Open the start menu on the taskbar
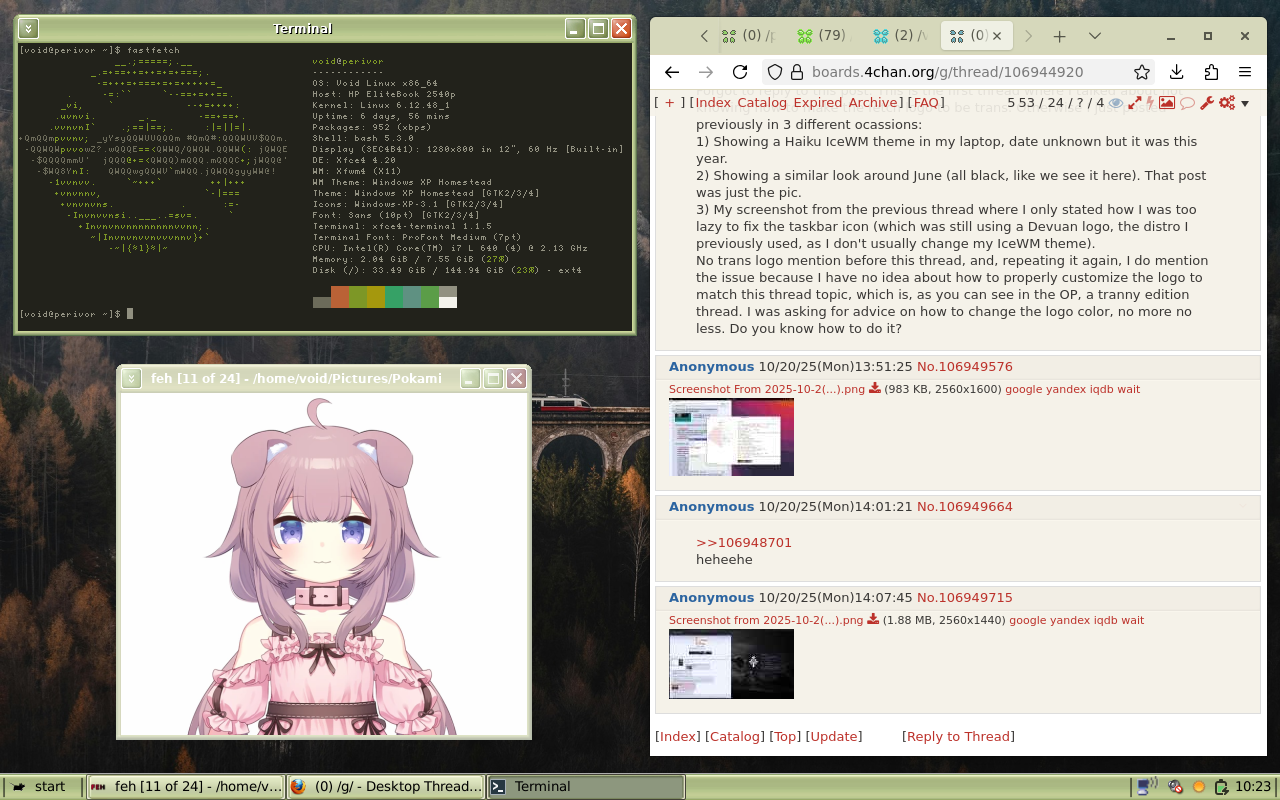Screen dimensions: 1280x800 (42, 787)
